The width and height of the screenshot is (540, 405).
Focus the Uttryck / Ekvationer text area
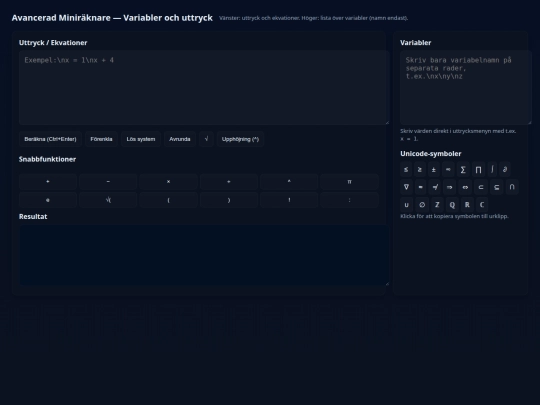pos(204,87)
